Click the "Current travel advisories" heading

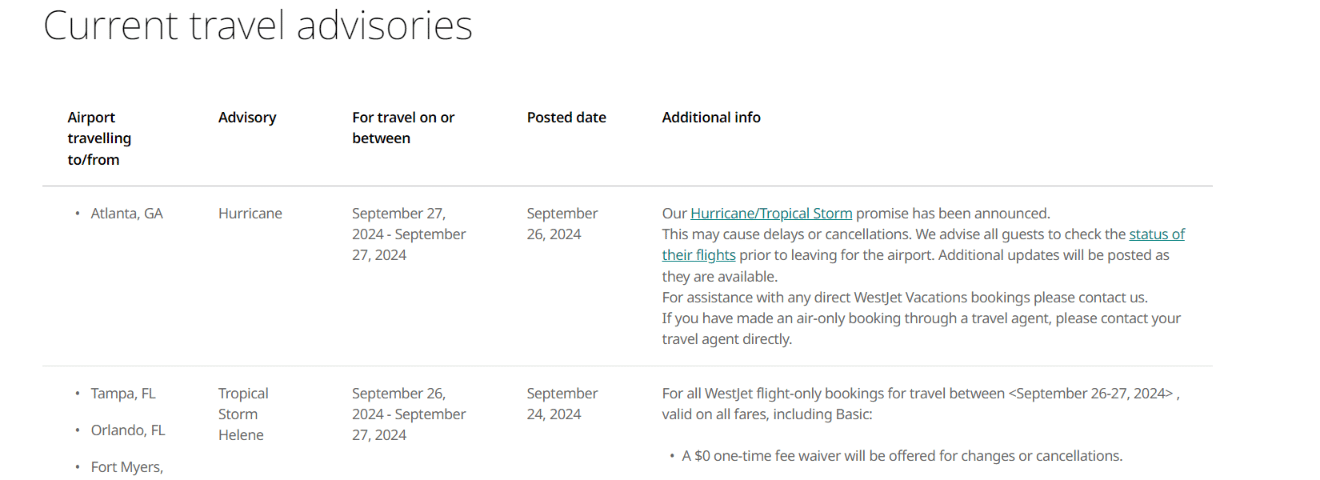point(258,25)
